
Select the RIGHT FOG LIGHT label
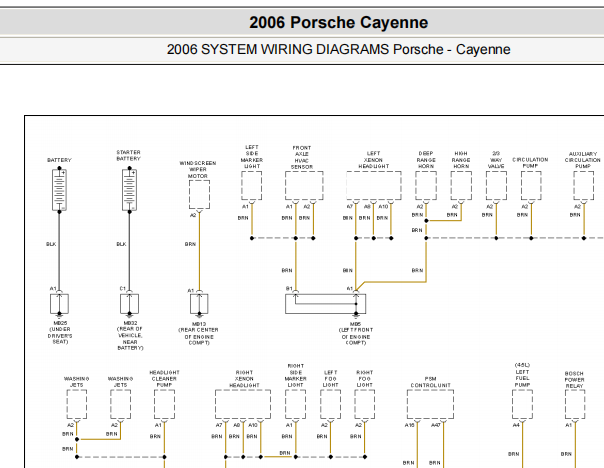coord(365,379)
